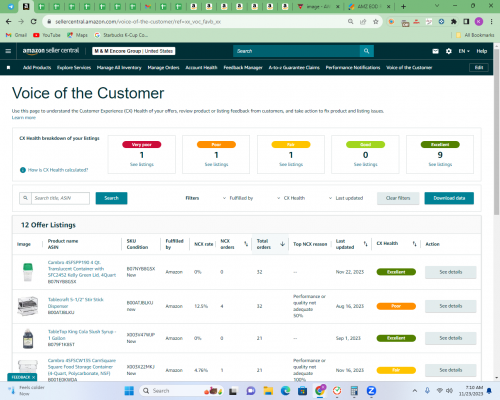Go to Manage All Inventory

[119, 67]
